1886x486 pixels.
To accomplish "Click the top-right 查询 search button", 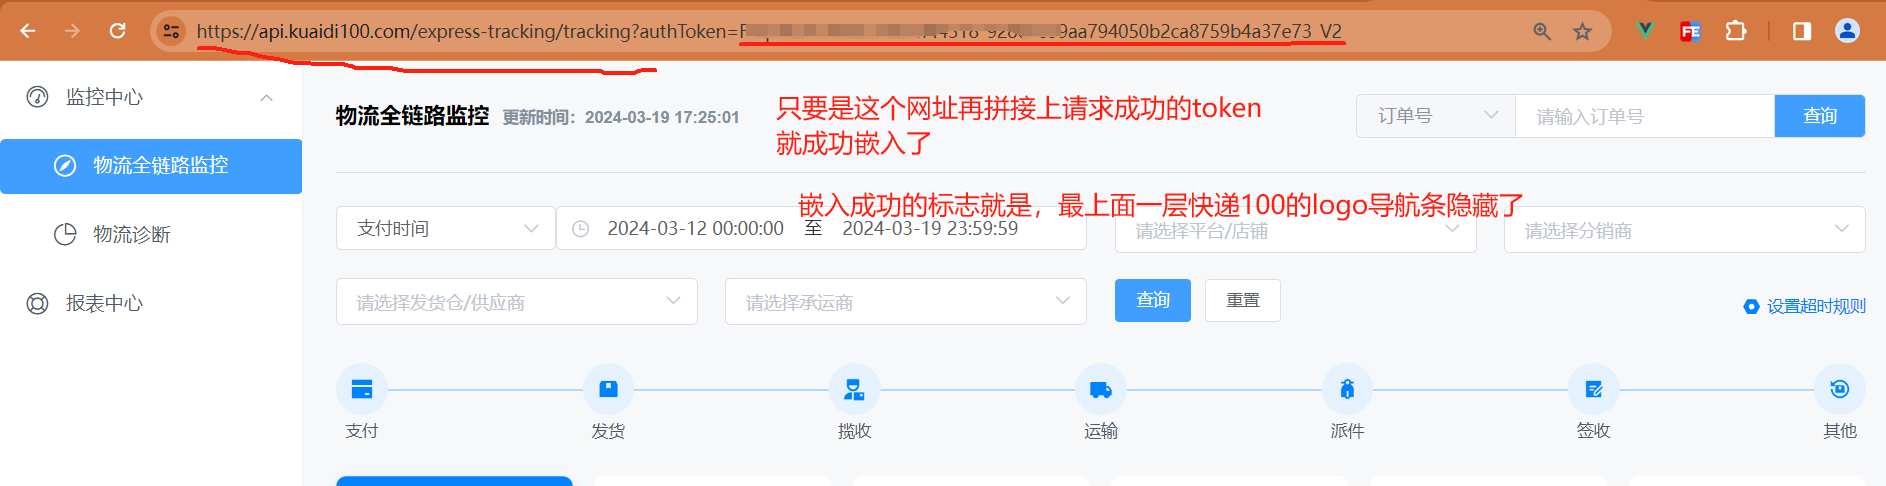I will tap(1820, 116).
